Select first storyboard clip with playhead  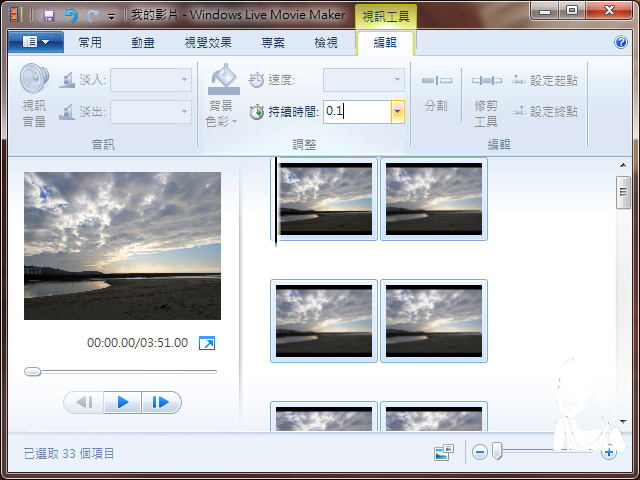pyautogui.click(x=324, y=199)
